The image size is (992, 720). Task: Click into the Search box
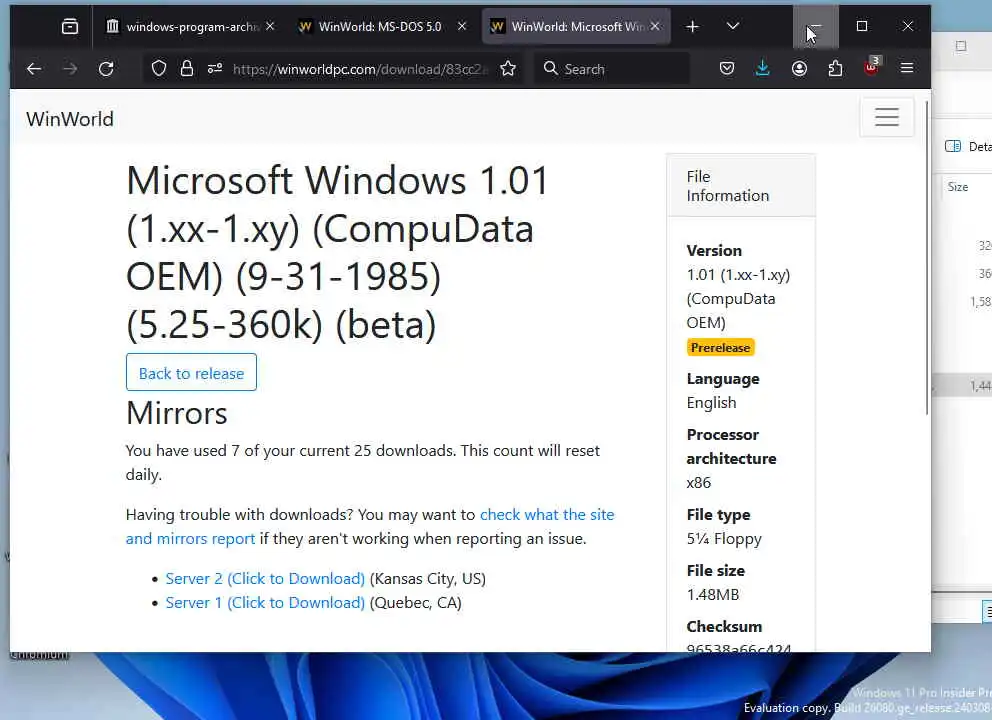[612, 68]
